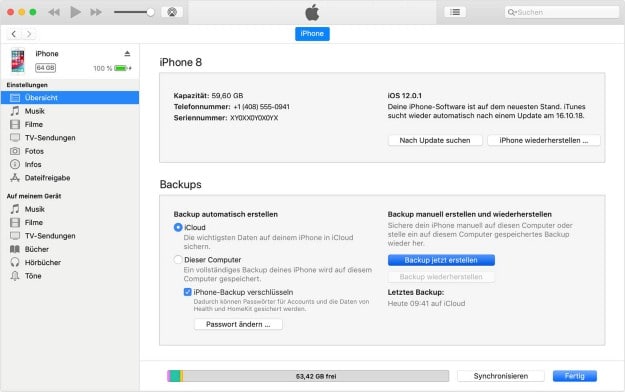The image size is (625, 392).
Task: Open Hörbücher in the sidebar
Action: click(70, 262)
